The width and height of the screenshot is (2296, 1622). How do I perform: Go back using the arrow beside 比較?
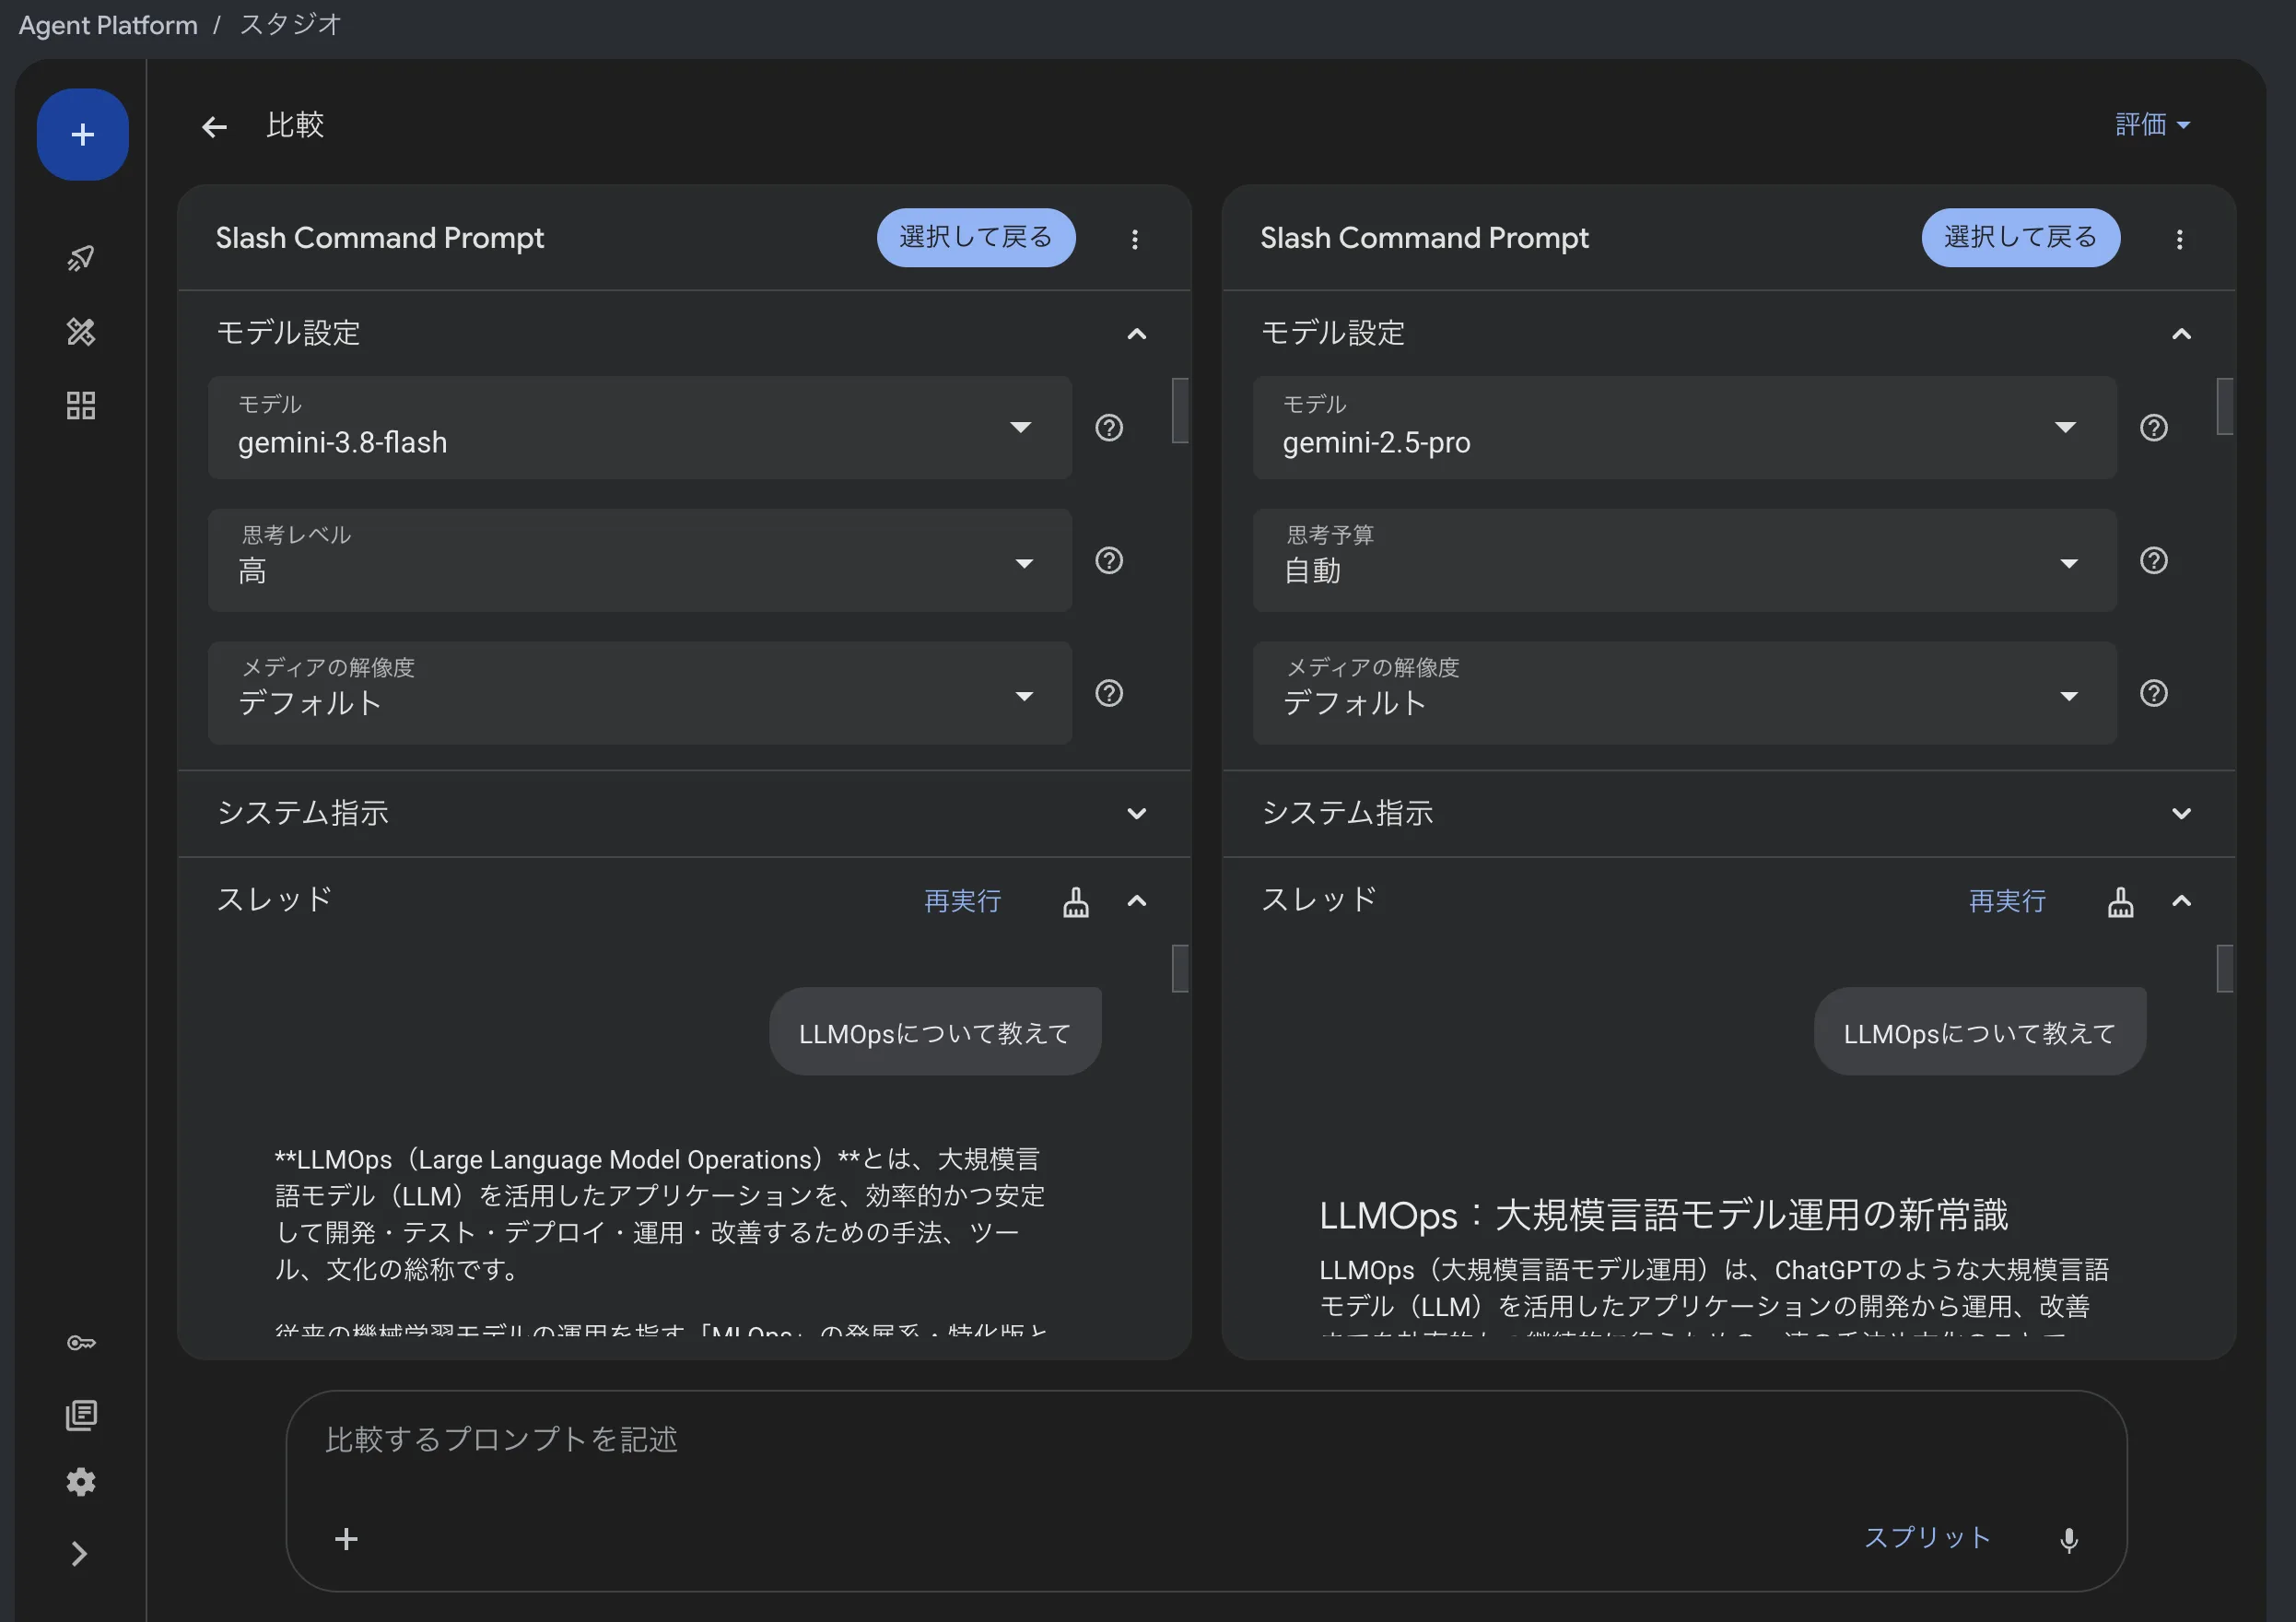coord(214,127)
